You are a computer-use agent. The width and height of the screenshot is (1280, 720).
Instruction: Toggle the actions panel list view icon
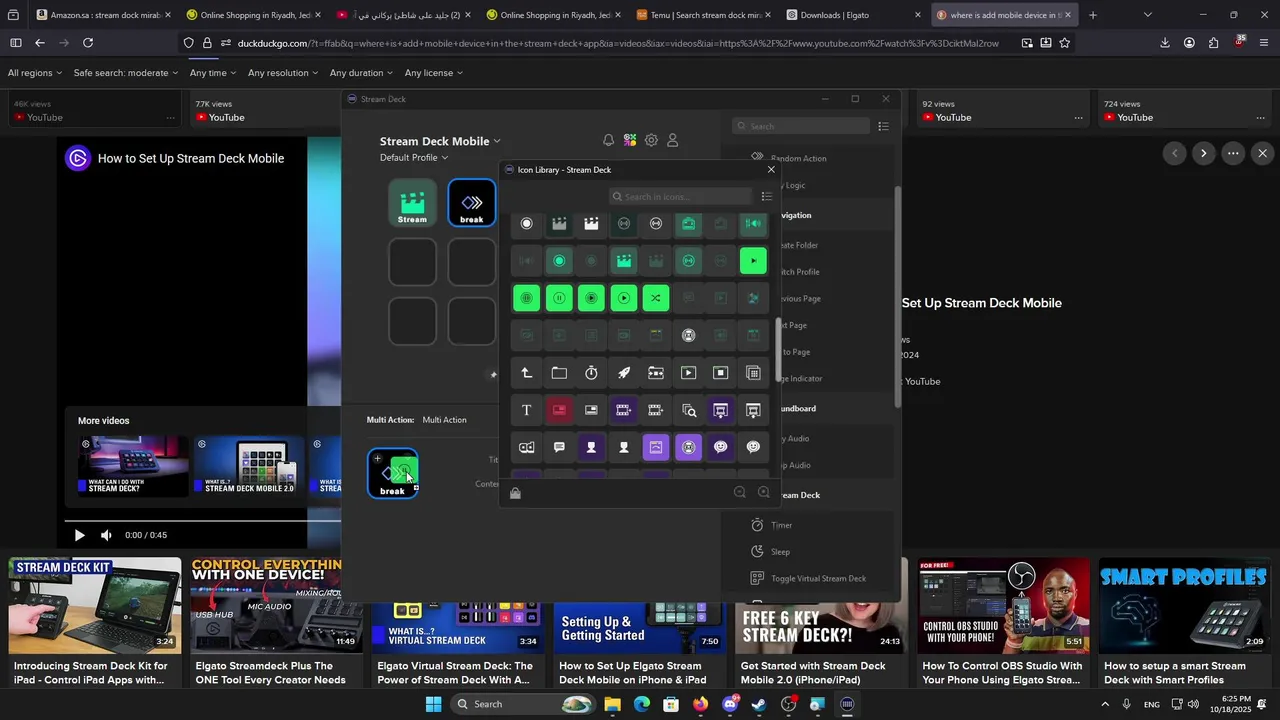tap(883, 126)
